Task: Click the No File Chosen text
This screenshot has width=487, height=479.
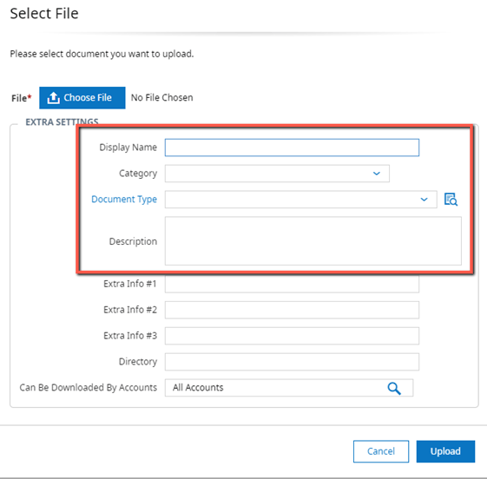Action: 162,98
